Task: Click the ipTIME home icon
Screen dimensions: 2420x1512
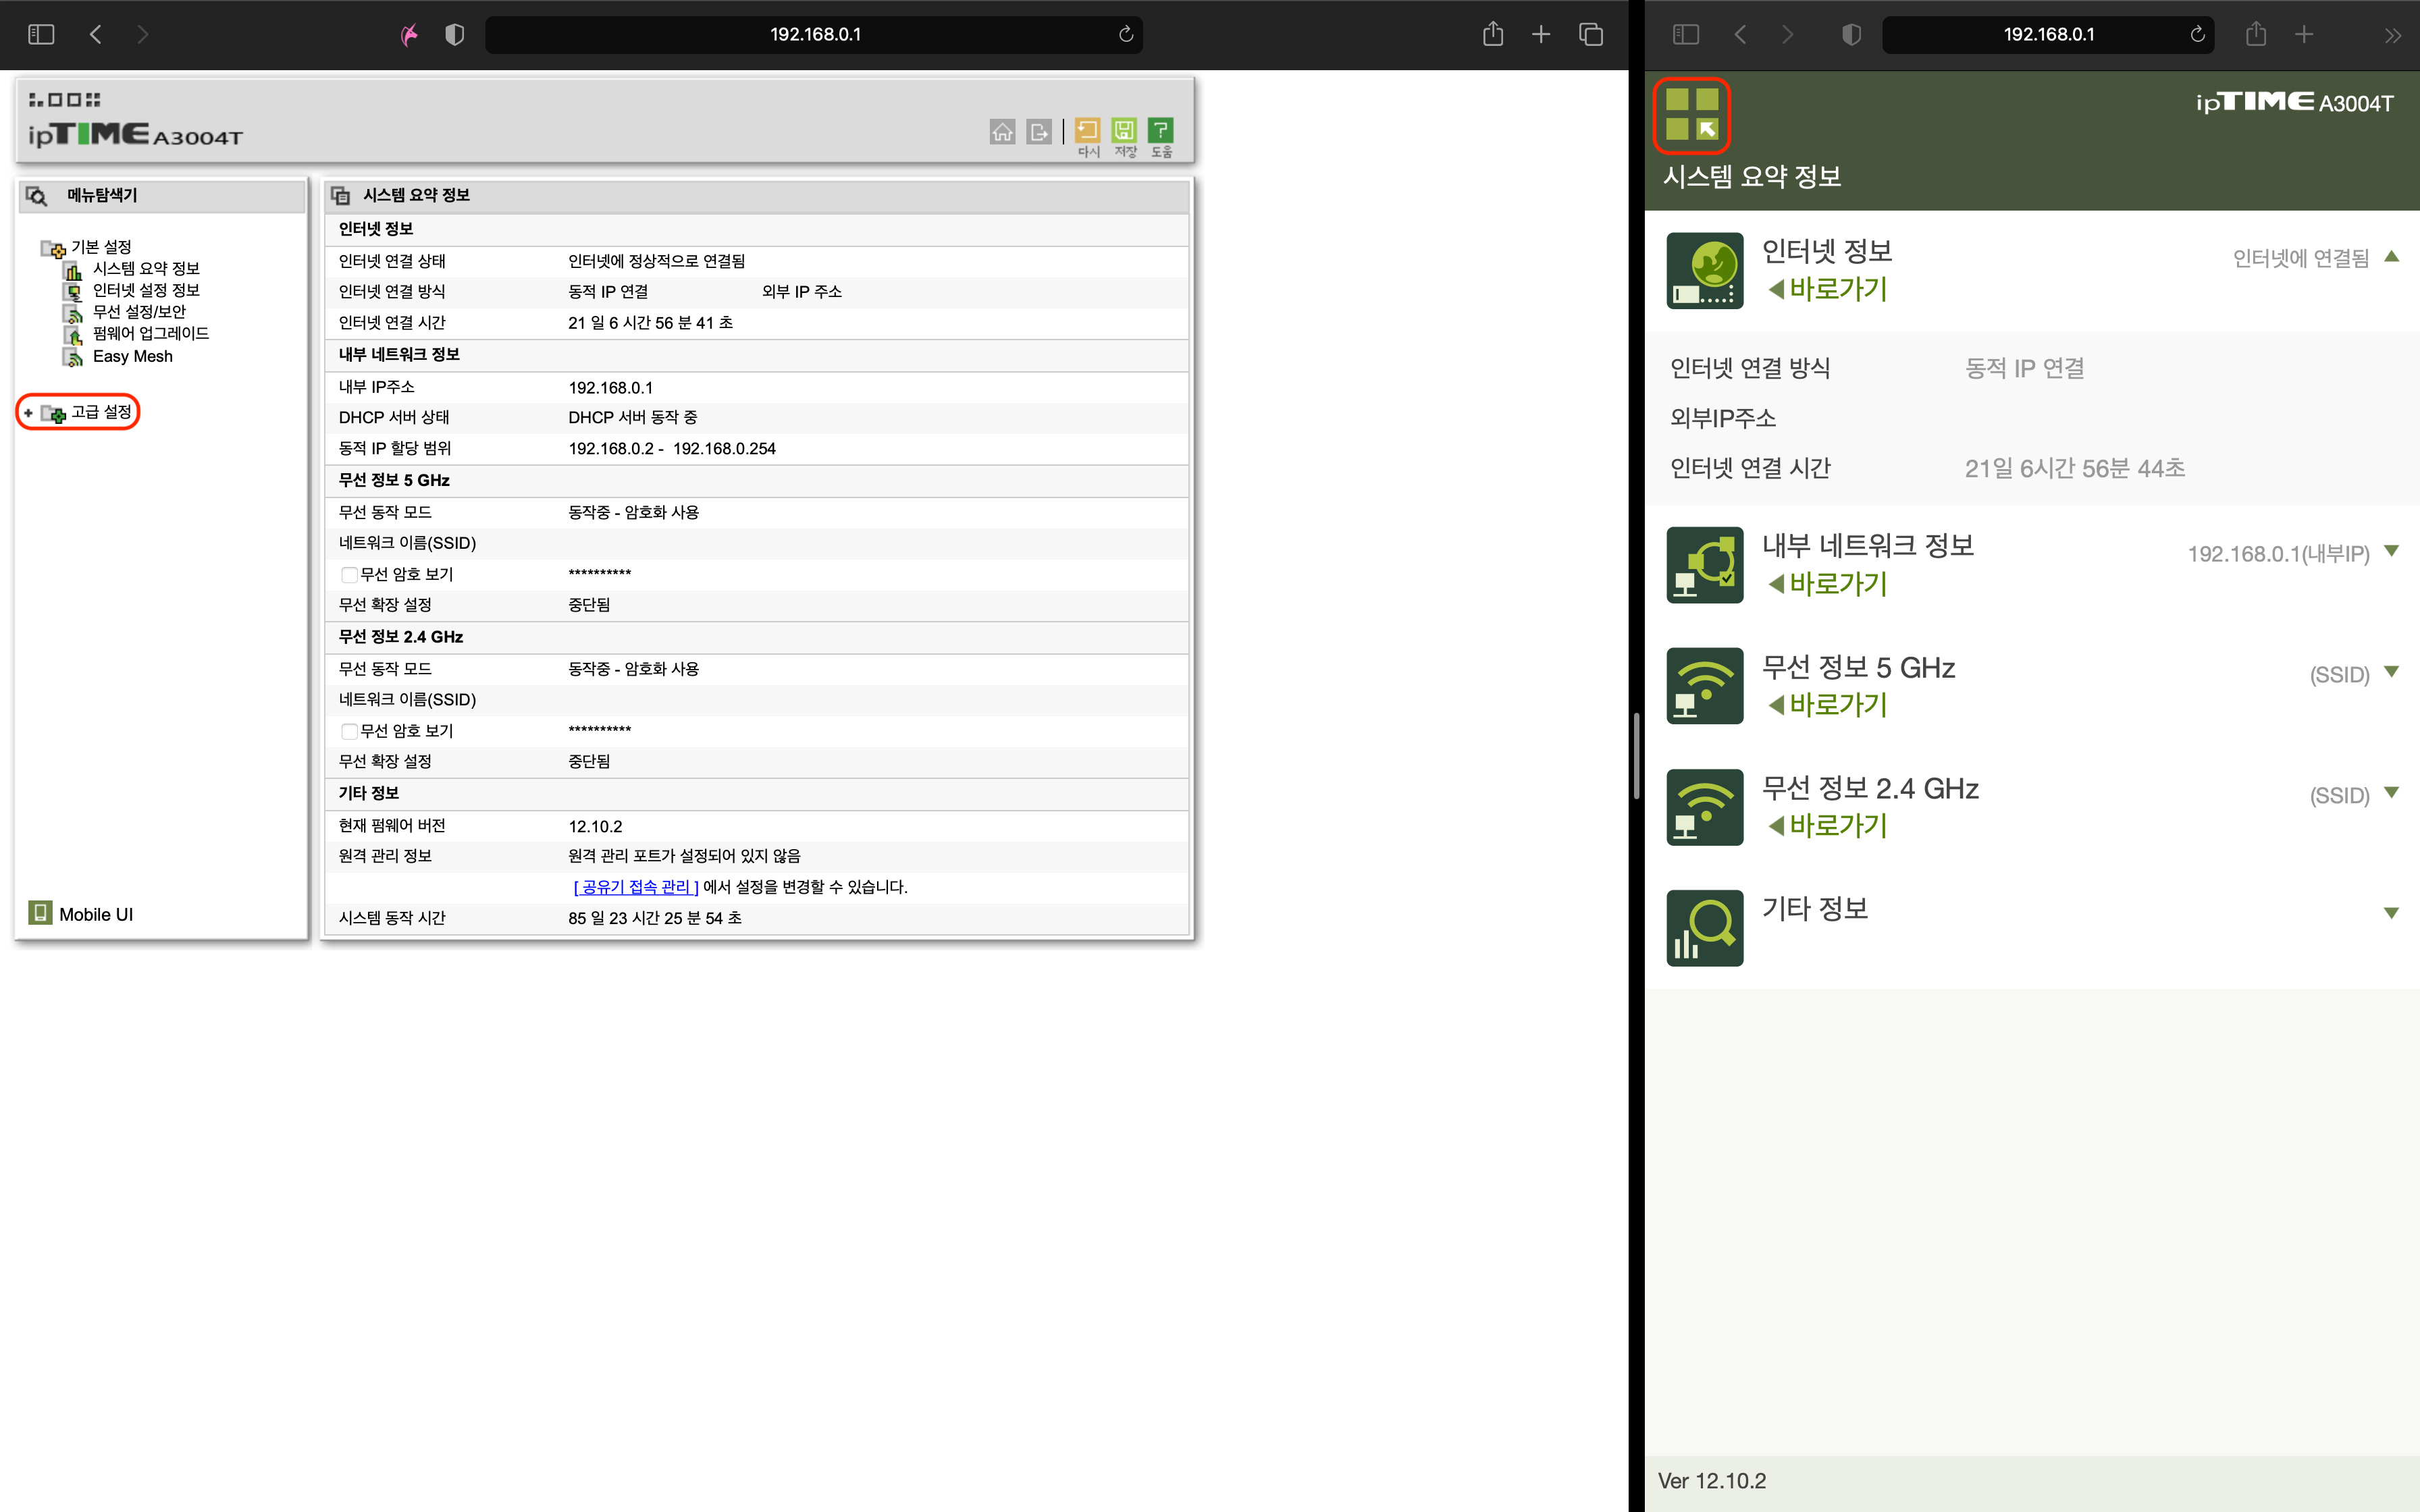Action: click(x=1002, y=131)
